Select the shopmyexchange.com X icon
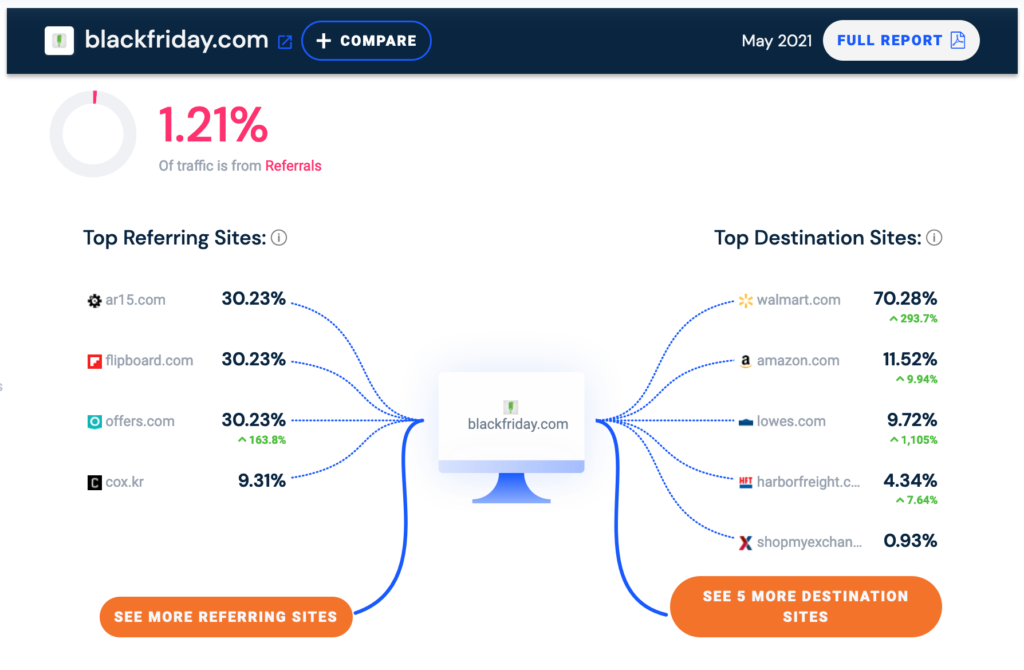The height and width of the screenshot is (670, 1024). 745,541
